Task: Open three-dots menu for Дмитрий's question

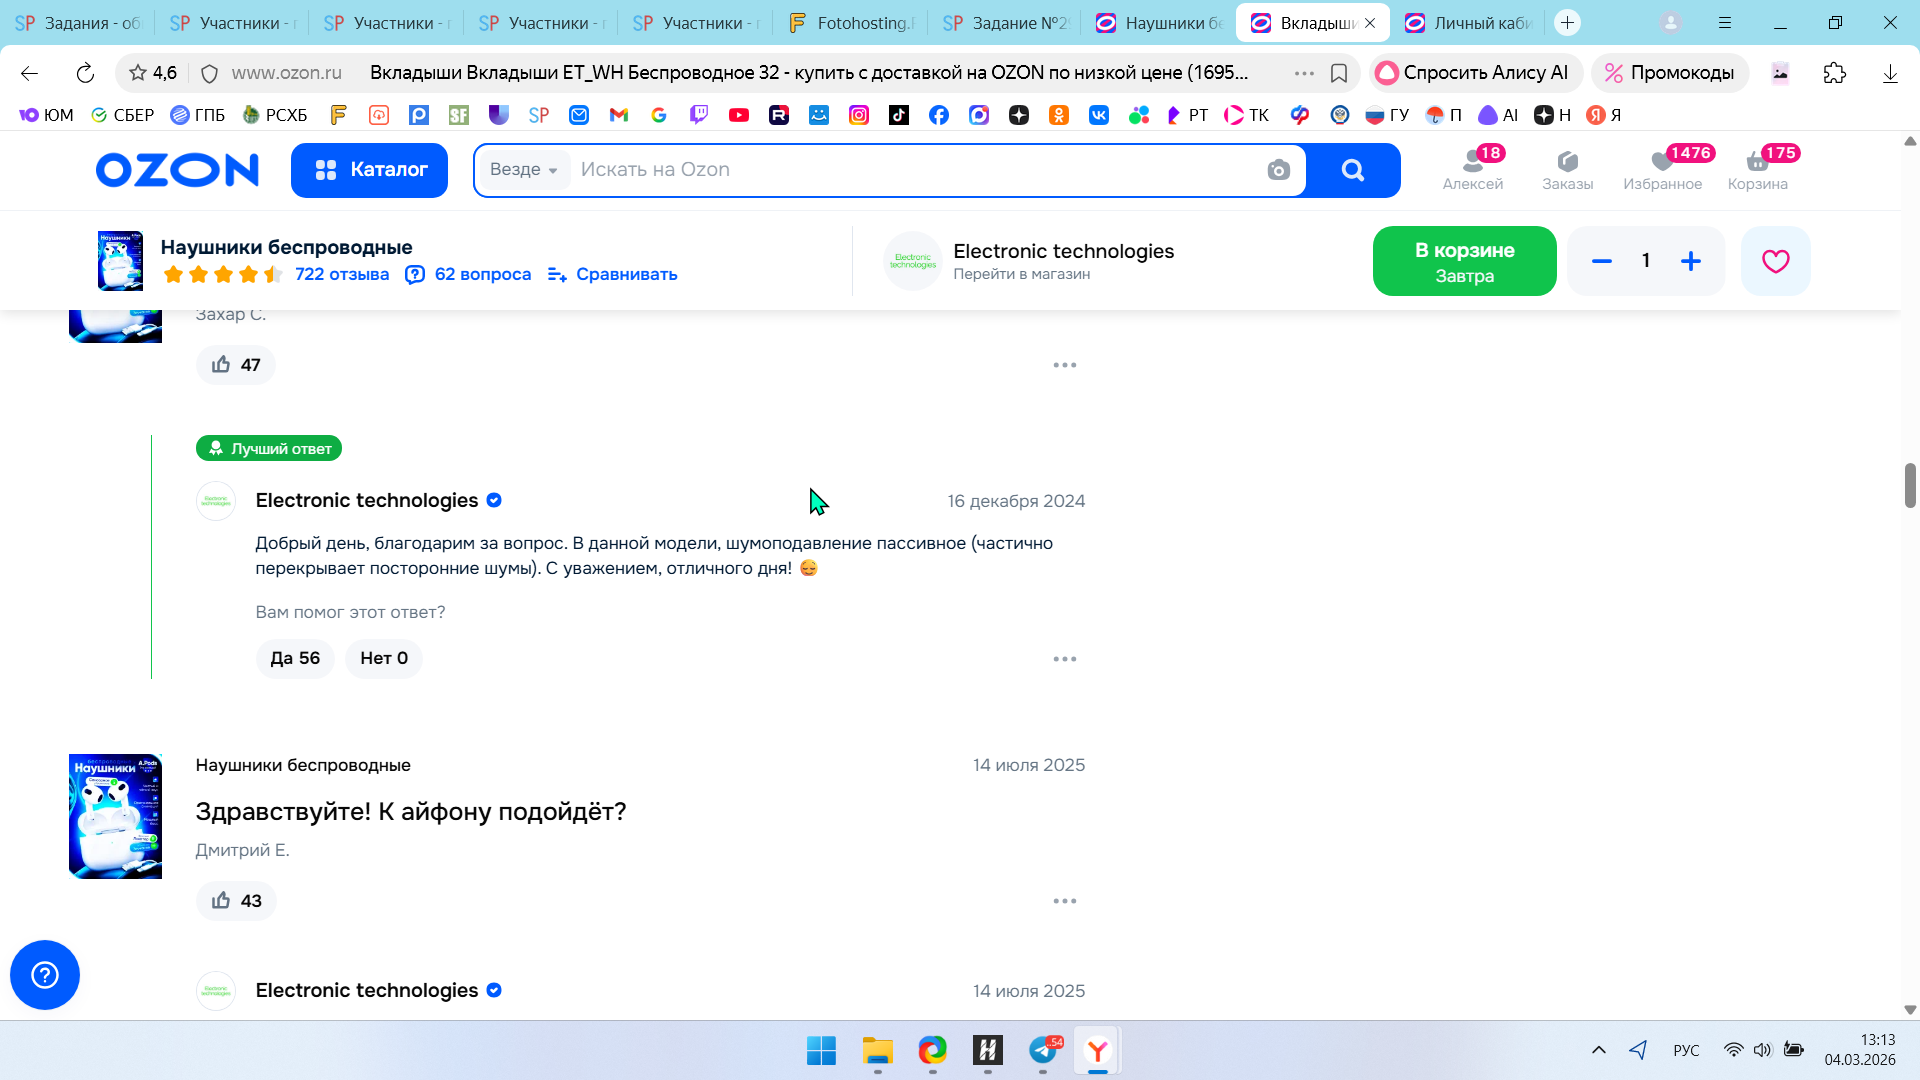Action: [x=1065, y=901]
